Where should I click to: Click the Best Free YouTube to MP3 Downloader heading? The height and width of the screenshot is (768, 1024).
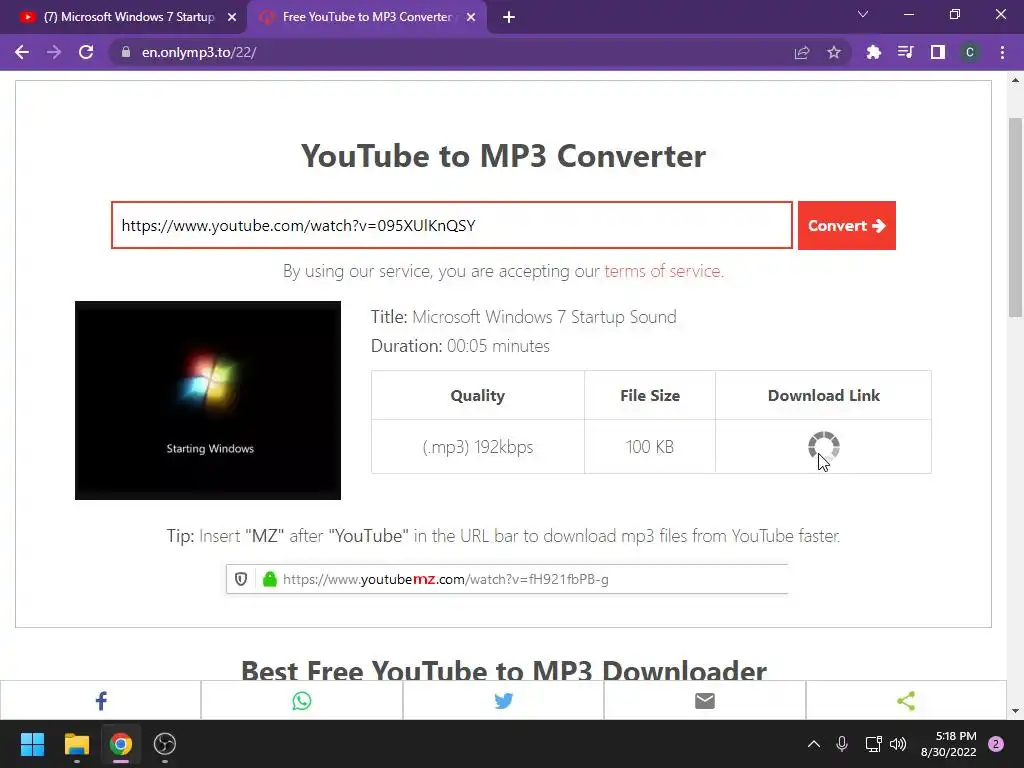tap(504, 670)
